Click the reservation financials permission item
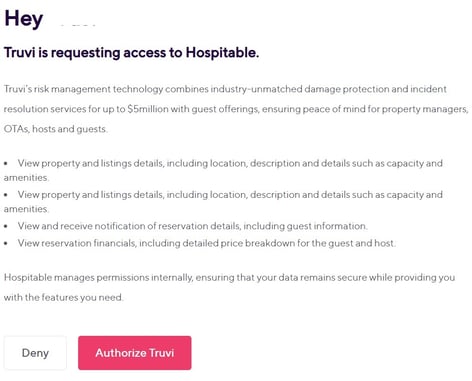 click(x=207, y=243)
